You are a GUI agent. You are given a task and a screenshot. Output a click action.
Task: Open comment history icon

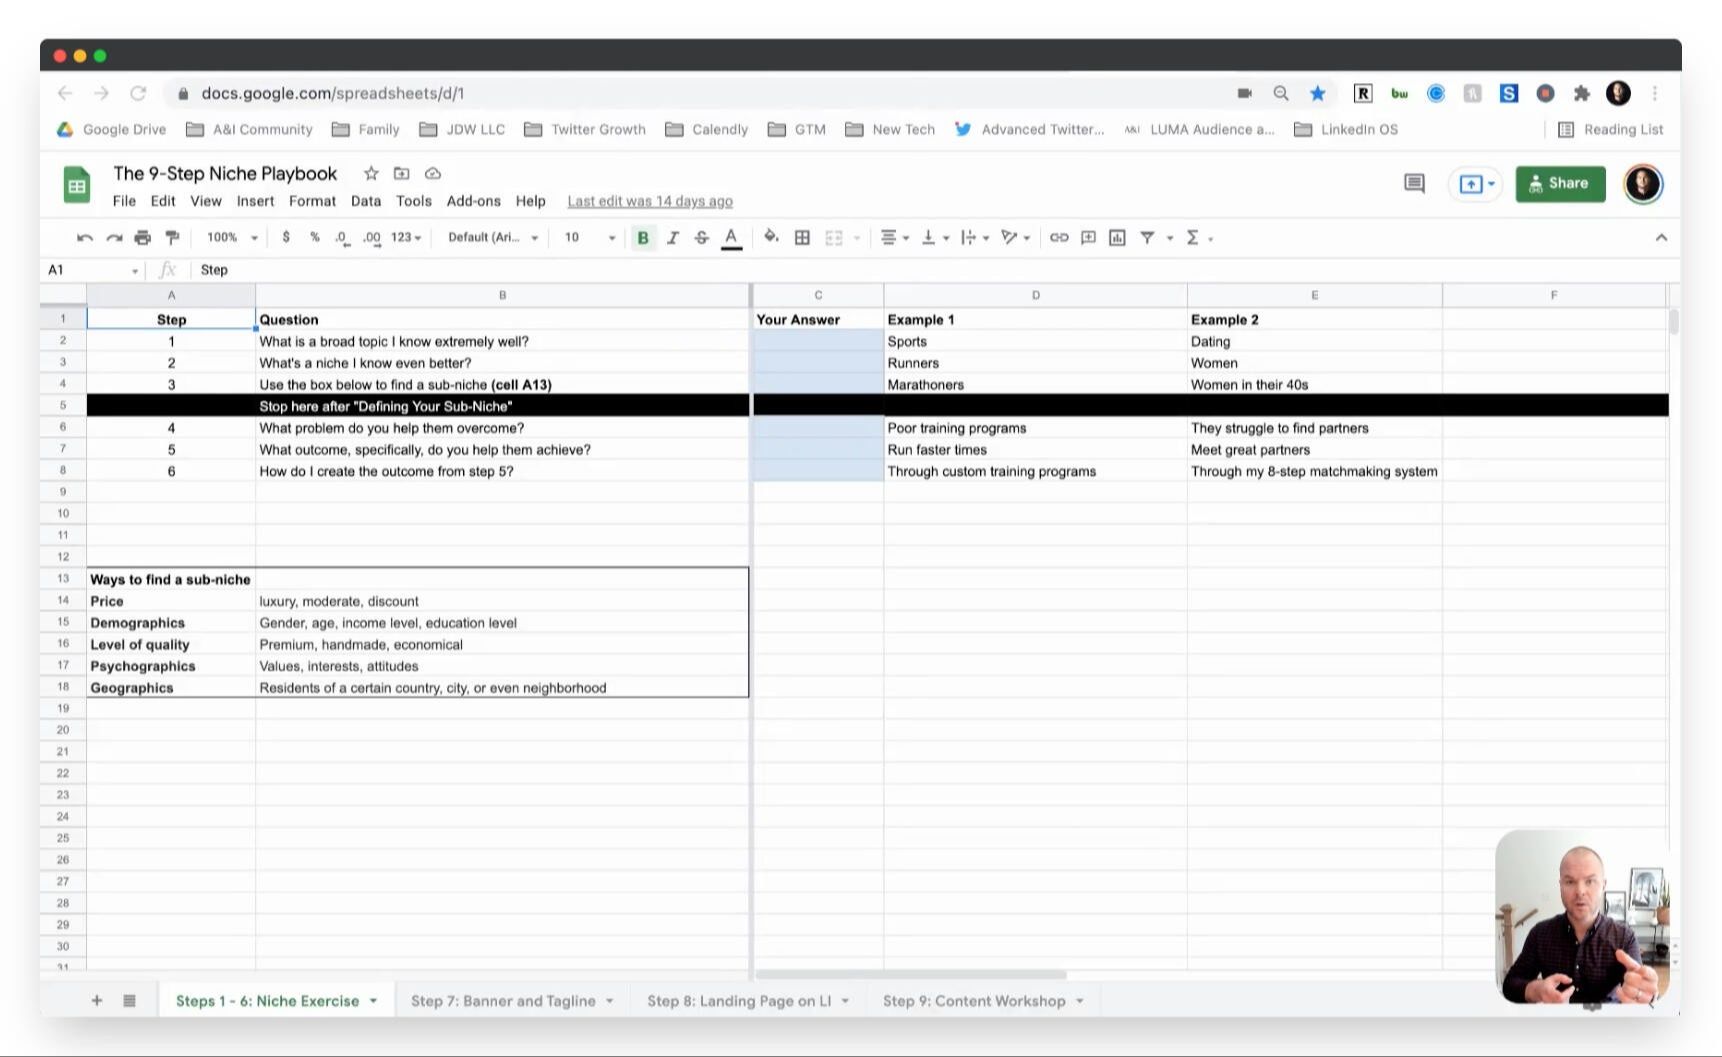point(1414,184)
